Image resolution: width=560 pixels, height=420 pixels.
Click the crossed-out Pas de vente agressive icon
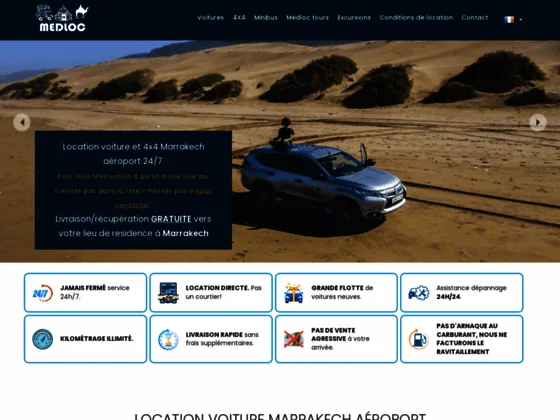pos(294,339)
